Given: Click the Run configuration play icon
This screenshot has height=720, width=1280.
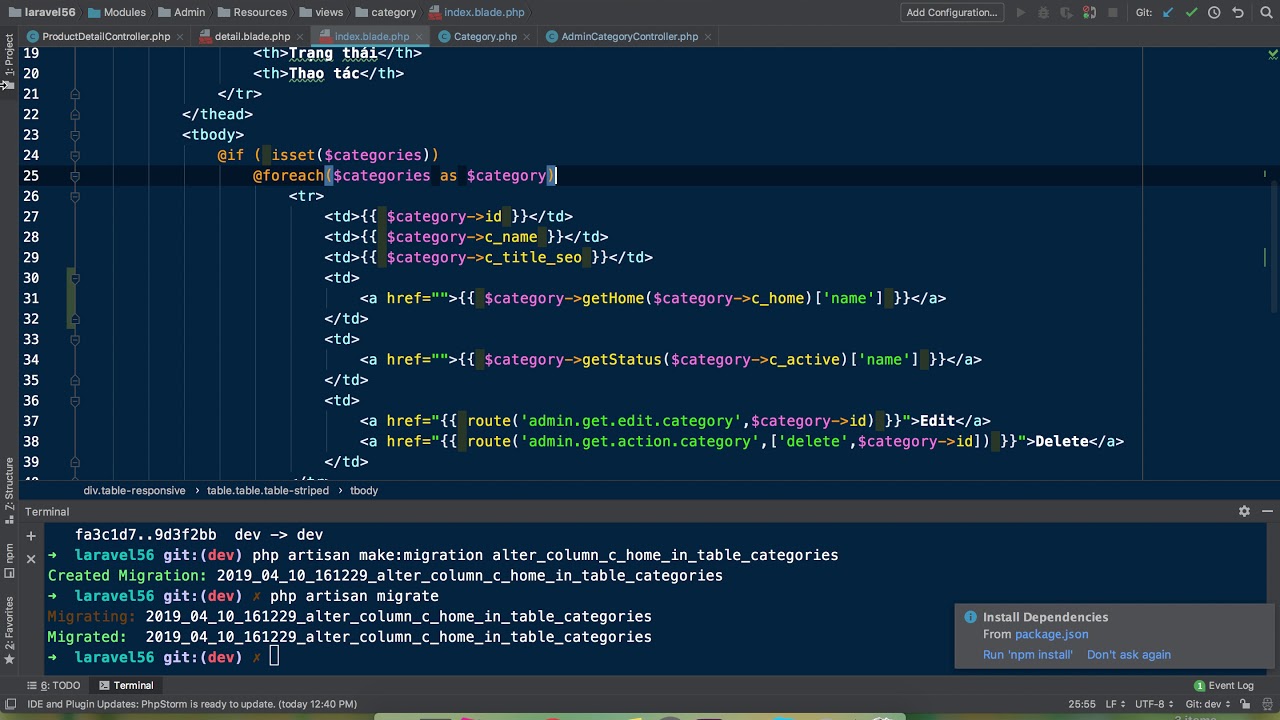Looking at the screenshot, I should click(x=1020, y=13).
